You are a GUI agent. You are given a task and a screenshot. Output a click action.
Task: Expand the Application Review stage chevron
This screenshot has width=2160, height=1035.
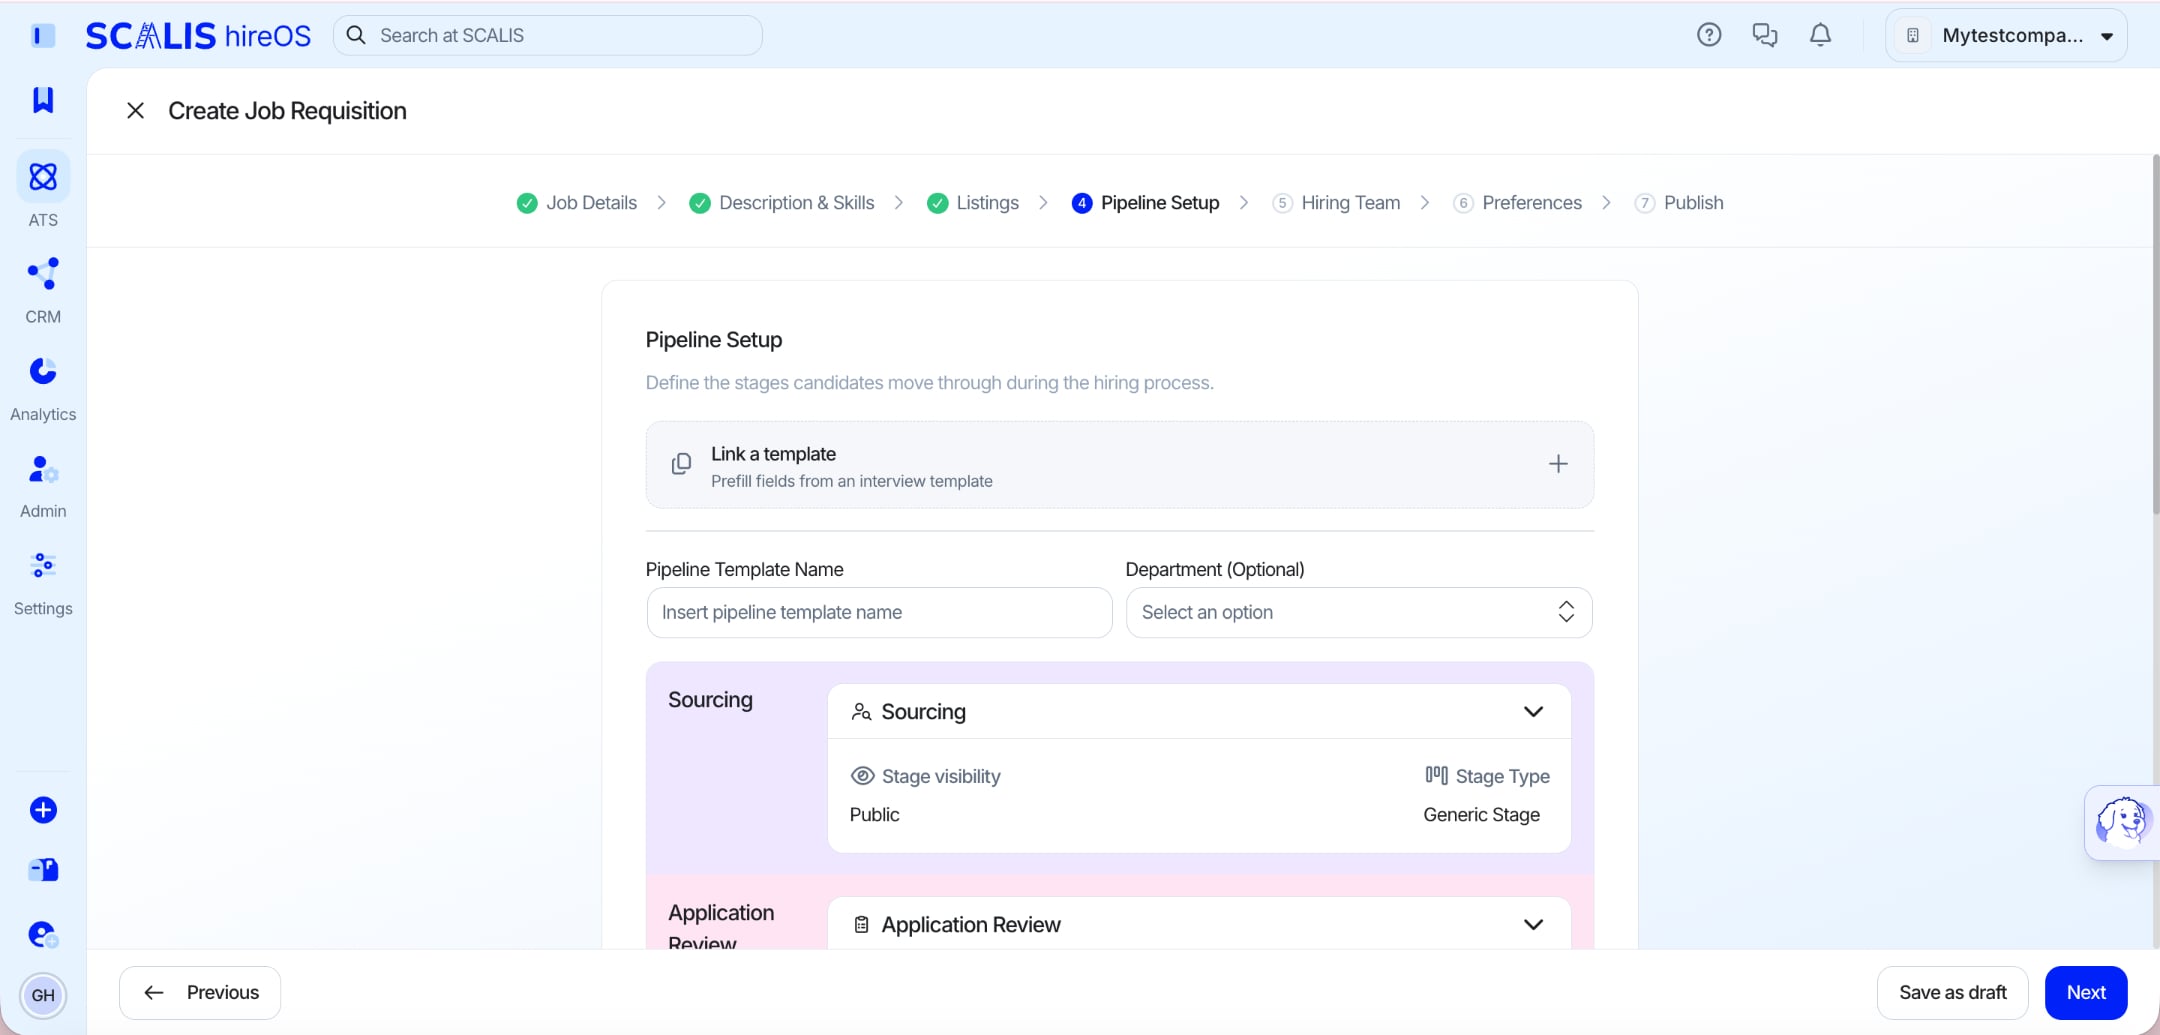tap(1533, 925)
